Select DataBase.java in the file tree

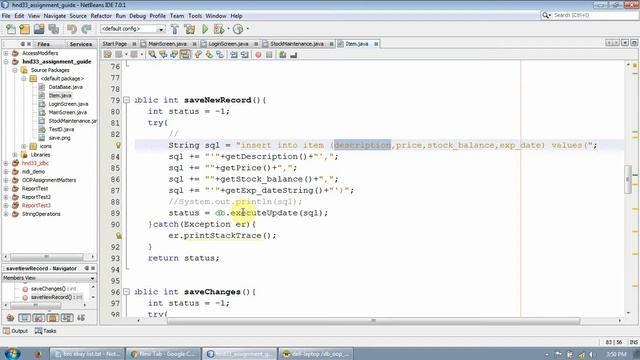[x=65, y=87]
